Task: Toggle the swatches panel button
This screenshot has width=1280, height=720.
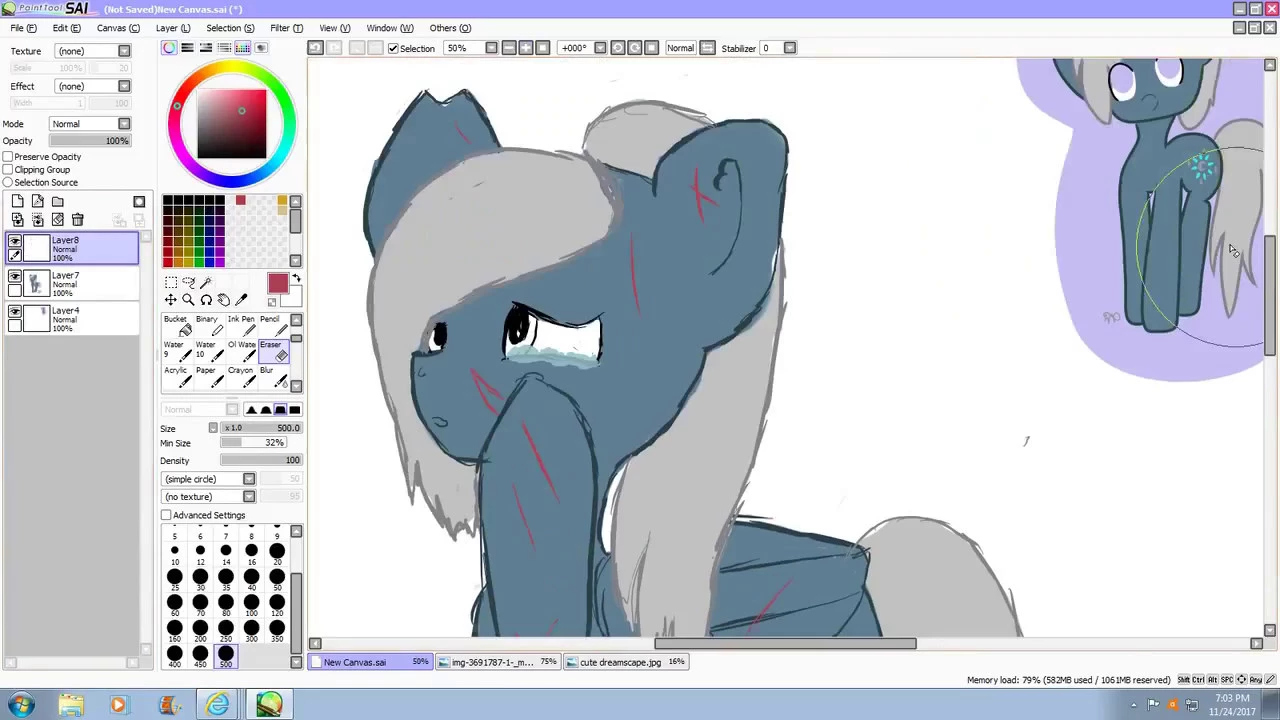Action: (242, 48)
